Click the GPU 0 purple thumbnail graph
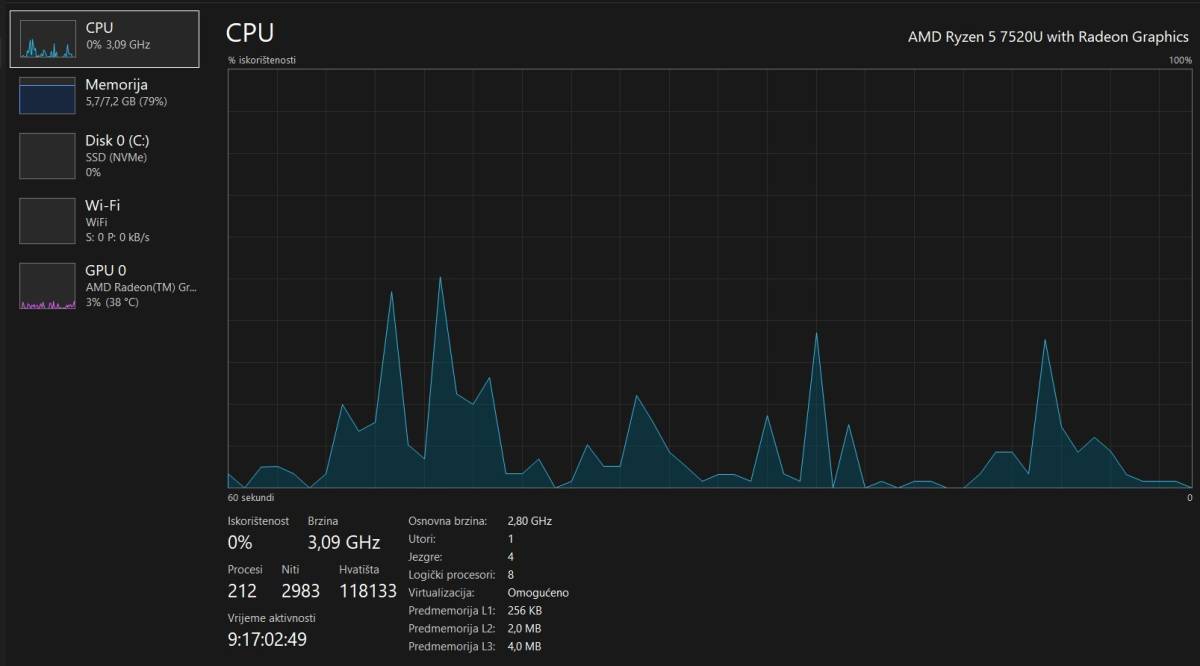The image size is (1200, 666). 47,286
